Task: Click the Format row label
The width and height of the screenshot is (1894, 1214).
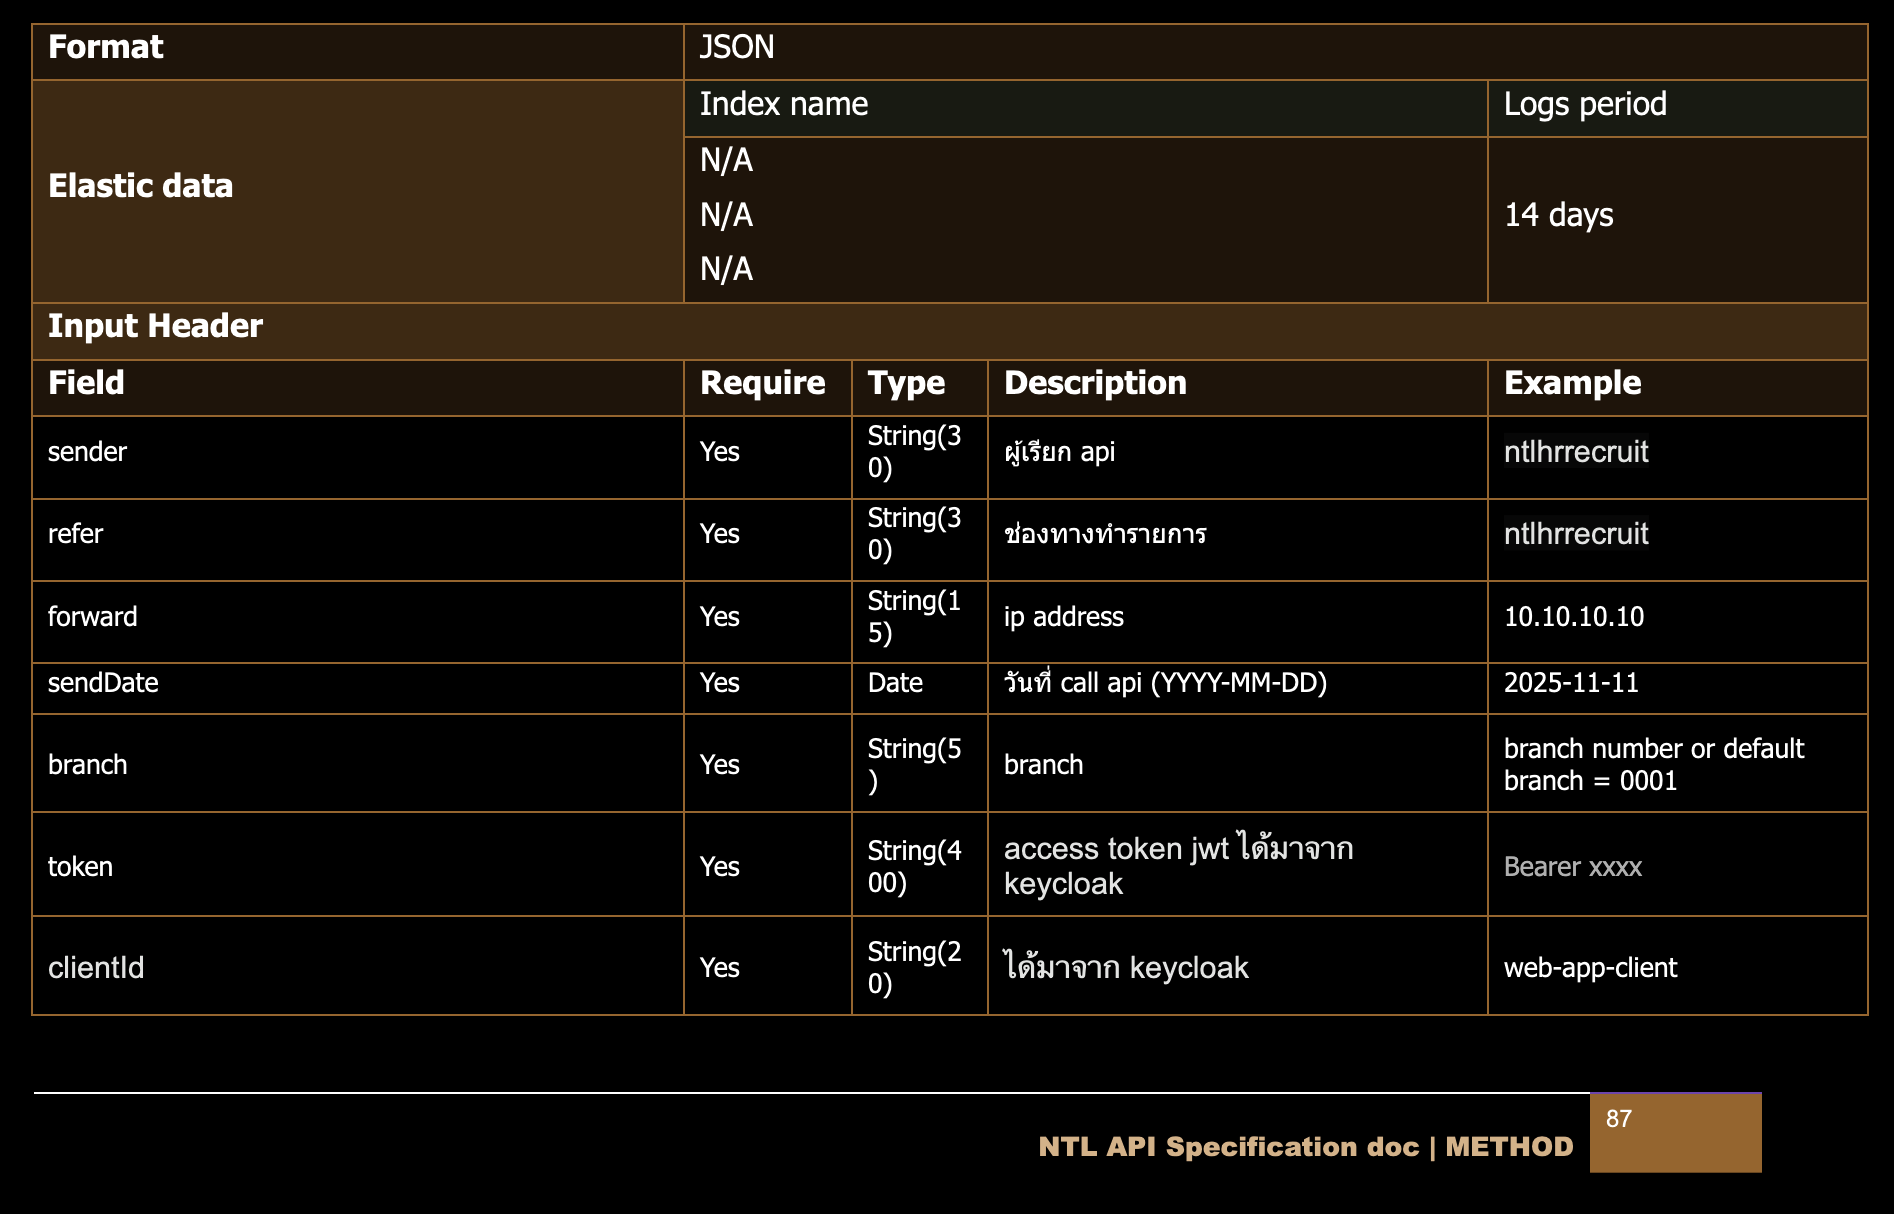Action: [x=106, y=48]
